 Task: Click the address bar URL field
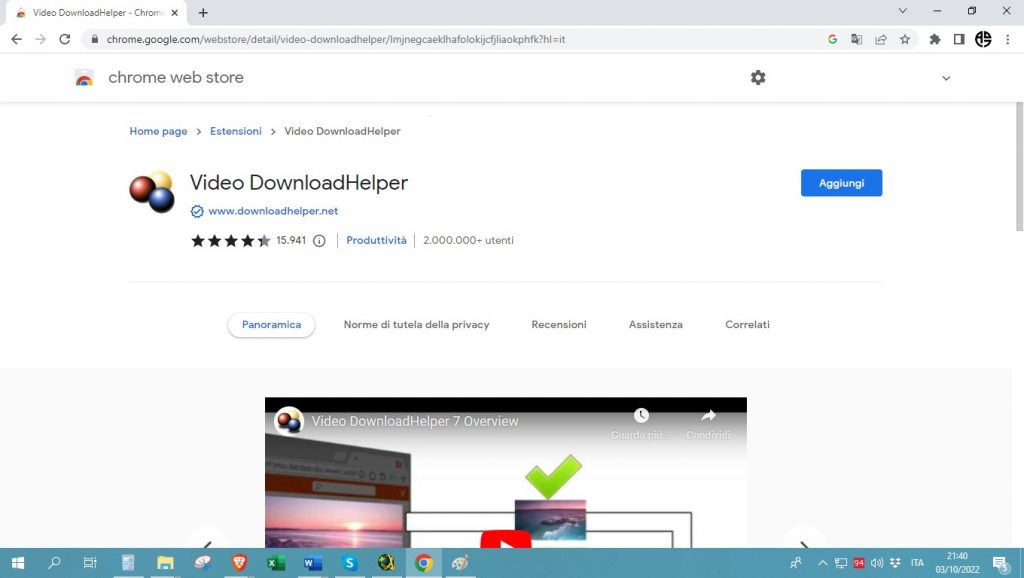click(x=450, y=40)
